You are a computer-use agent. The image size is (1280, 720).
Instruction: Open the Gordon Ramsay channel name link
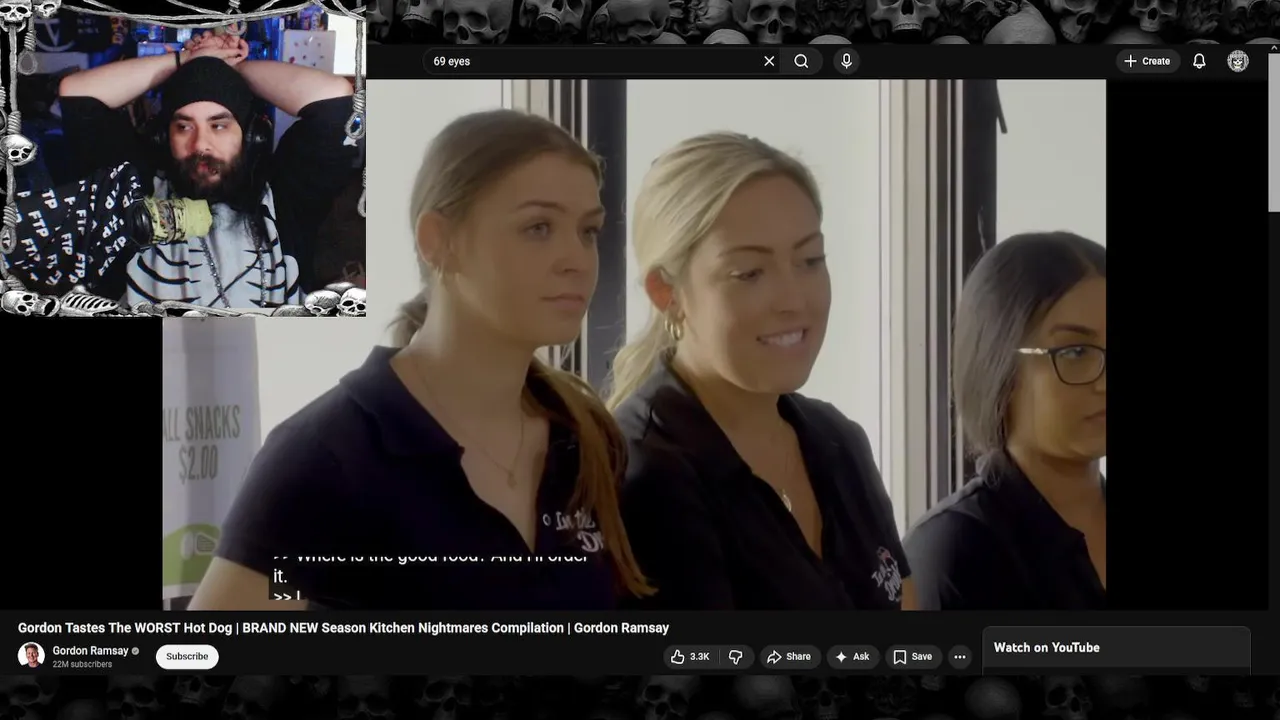click(x=90, y=651)
